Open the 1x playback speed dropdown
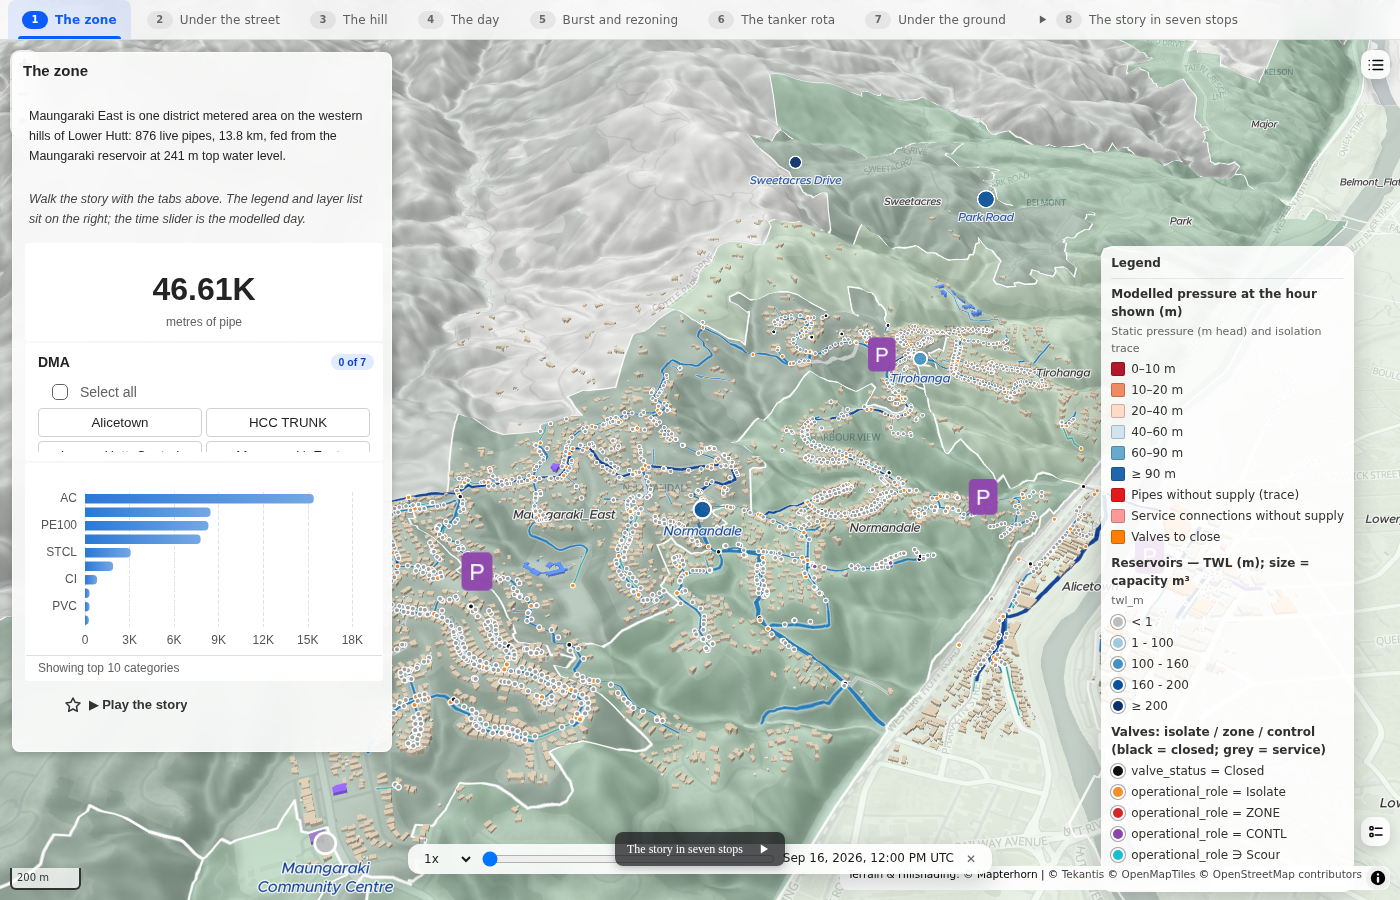1400x900 pixels. coord(447,858)
